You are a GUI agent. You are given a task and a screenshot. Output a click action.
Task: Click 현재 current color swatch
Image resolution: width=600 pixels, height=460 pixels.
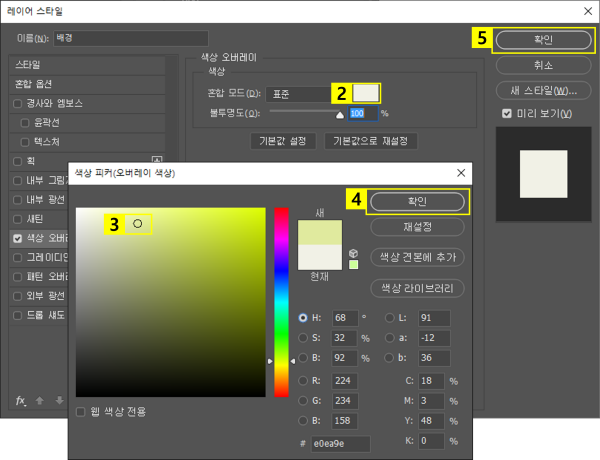[x=320, y=257]
